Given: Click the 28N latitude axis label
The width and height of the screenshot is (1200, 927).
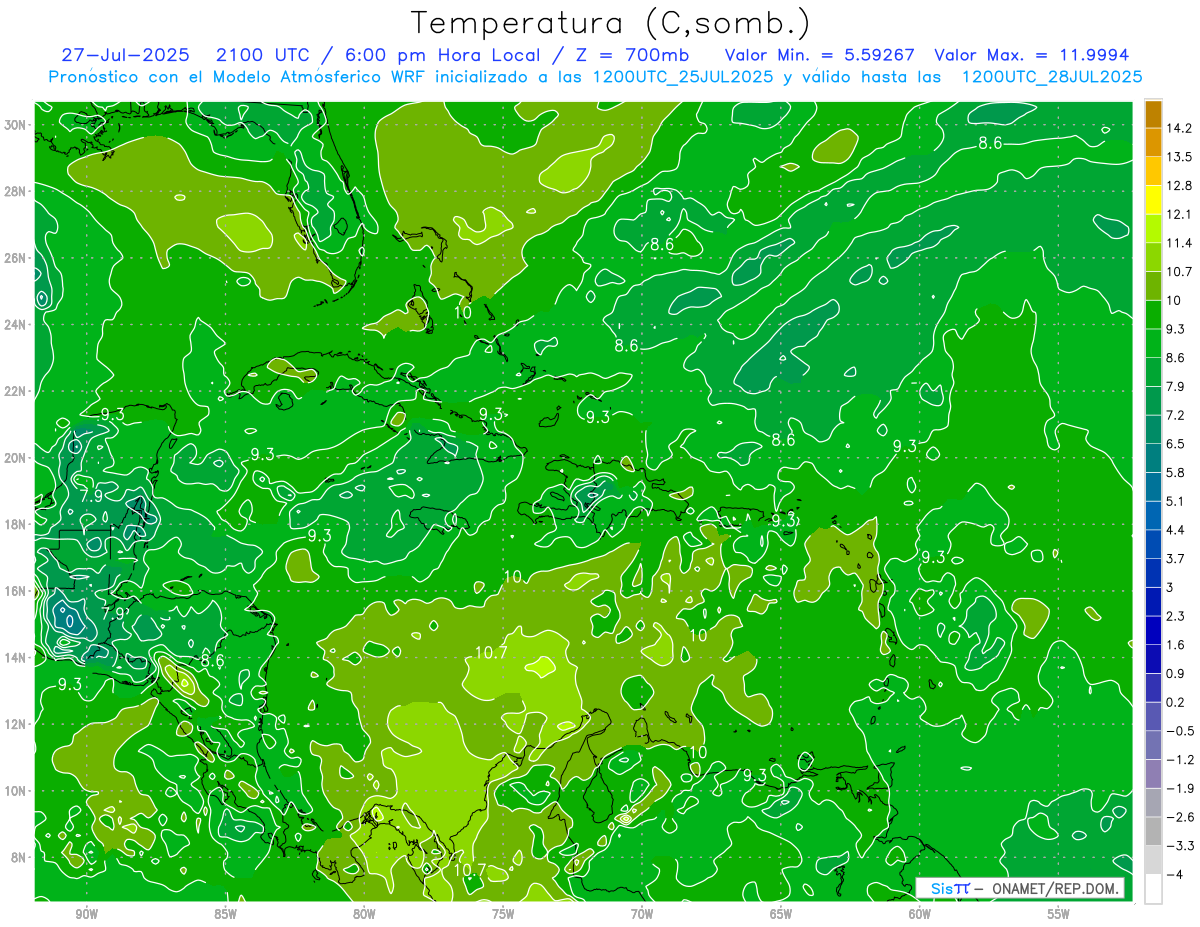Looking at the screenshot, I should click(16, 191).
